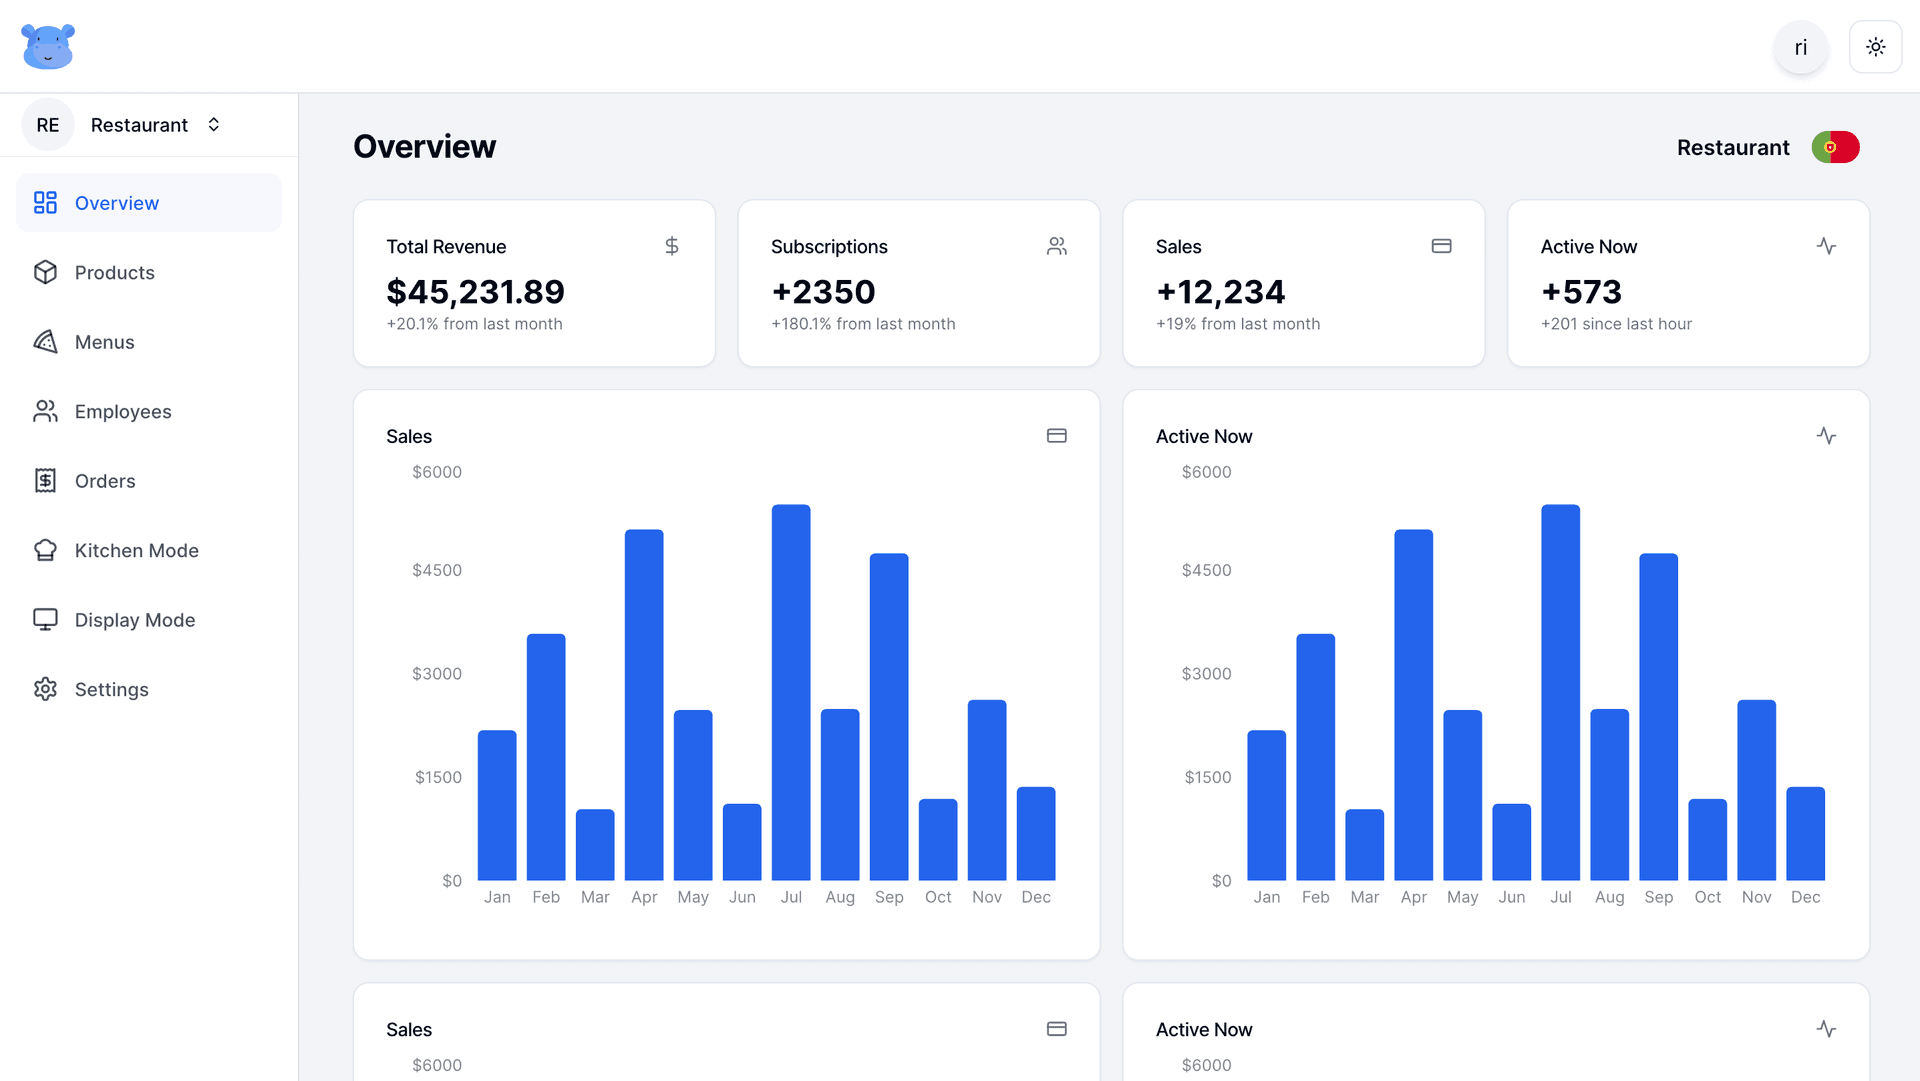
Task: Switch to Kitchen Mode
Action: coord(149,550)
